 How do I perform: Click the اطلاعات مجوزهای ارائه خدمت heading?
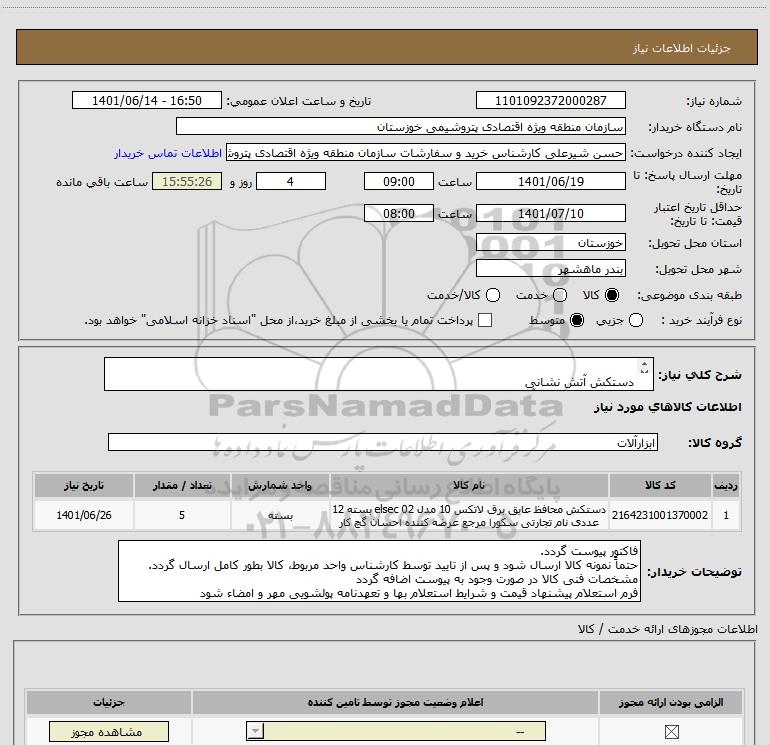point(667,629)
